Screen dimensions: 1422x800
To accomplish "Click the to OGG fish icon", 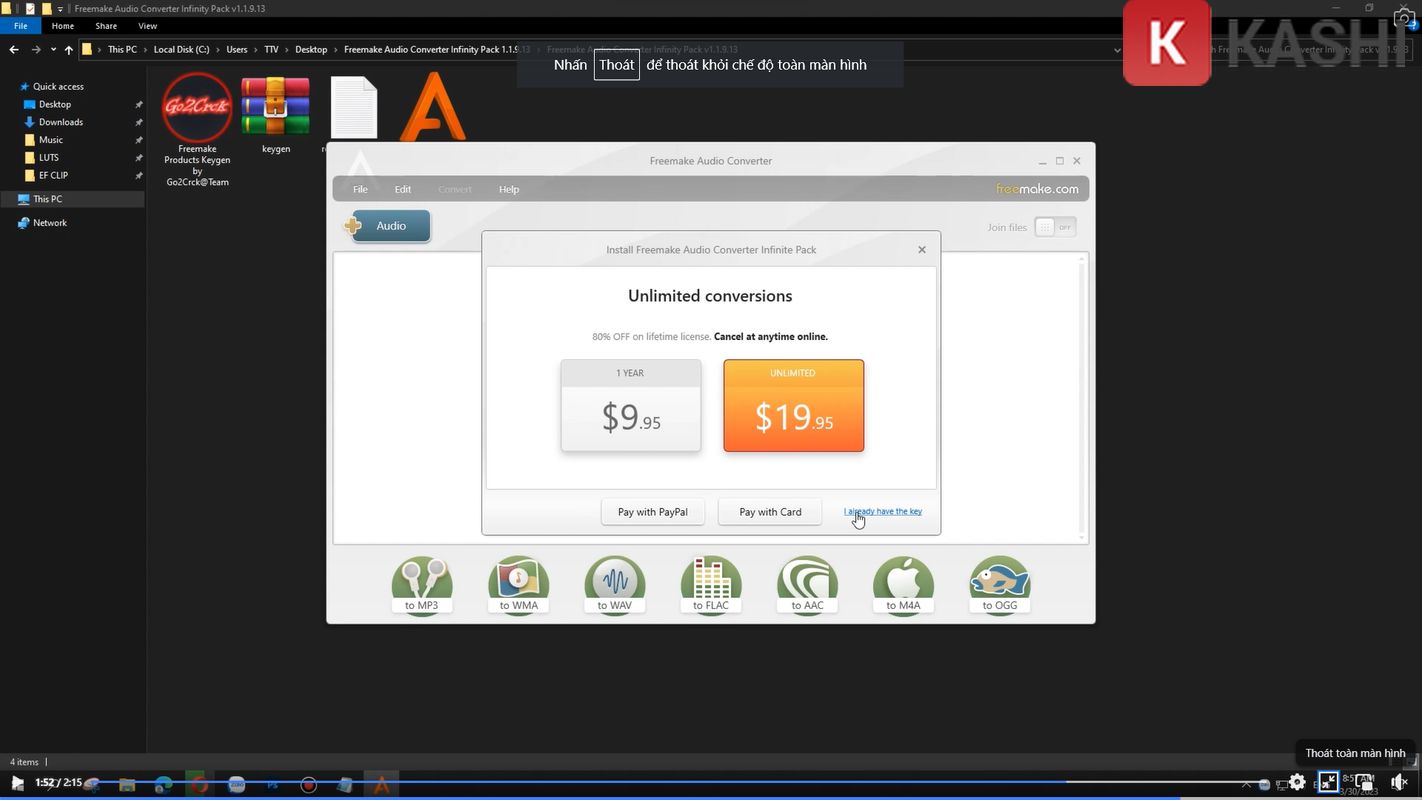I will pyautogui.click(x=999, y=585).
